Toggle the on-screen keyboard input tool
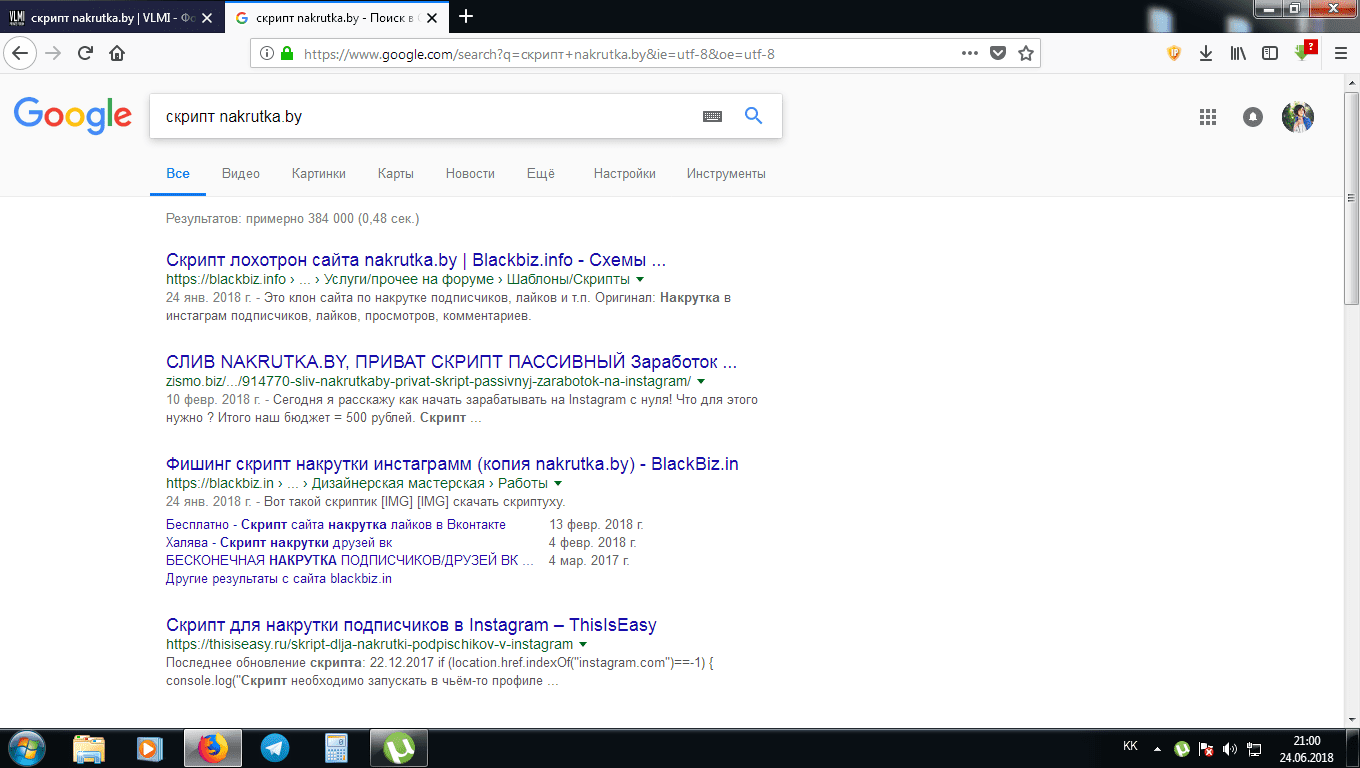The width and height of the screenshot is (1360, 768). (x=712, y=117)
